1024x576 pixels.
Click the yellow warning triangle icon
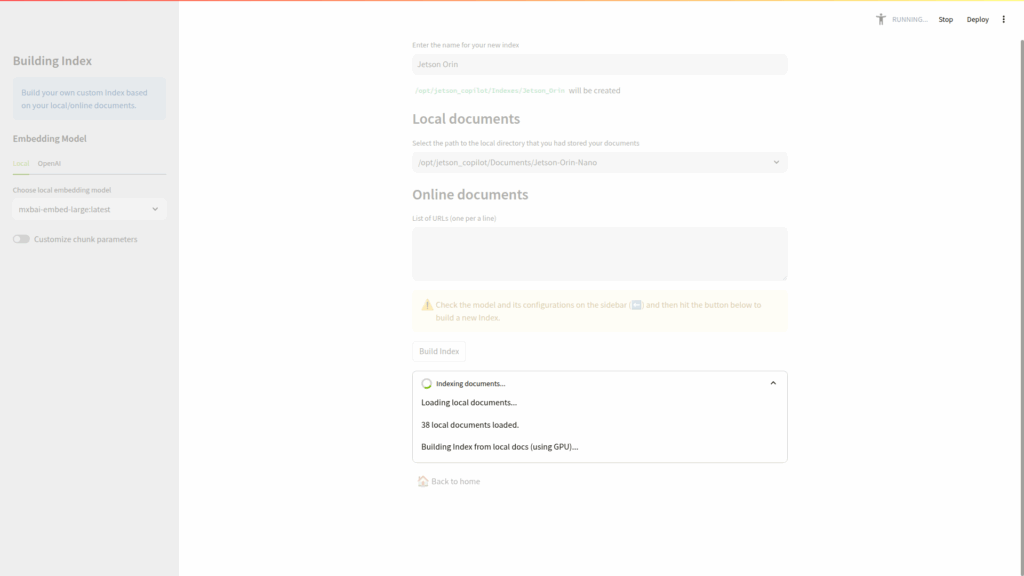(x=427, y=305)
